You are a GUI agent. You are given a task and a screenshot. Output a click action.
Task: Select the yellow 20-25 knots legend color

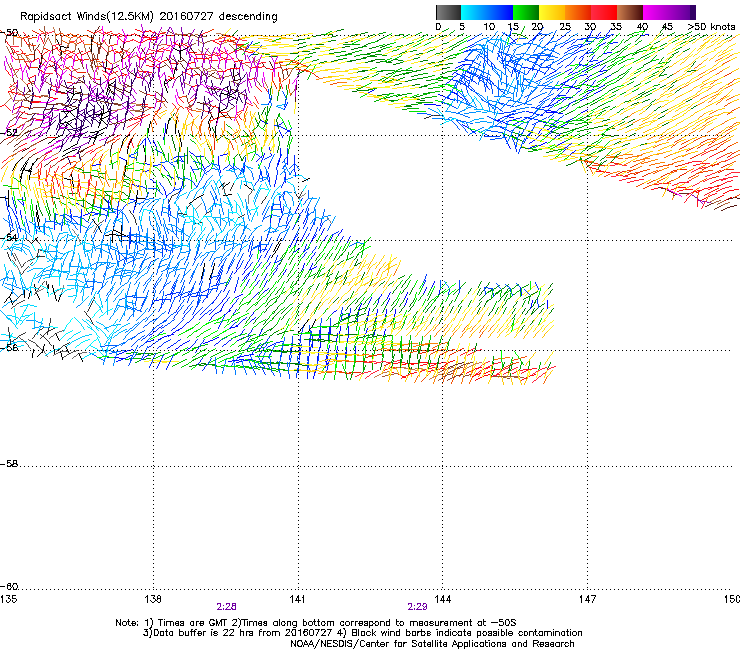[552, 12]
